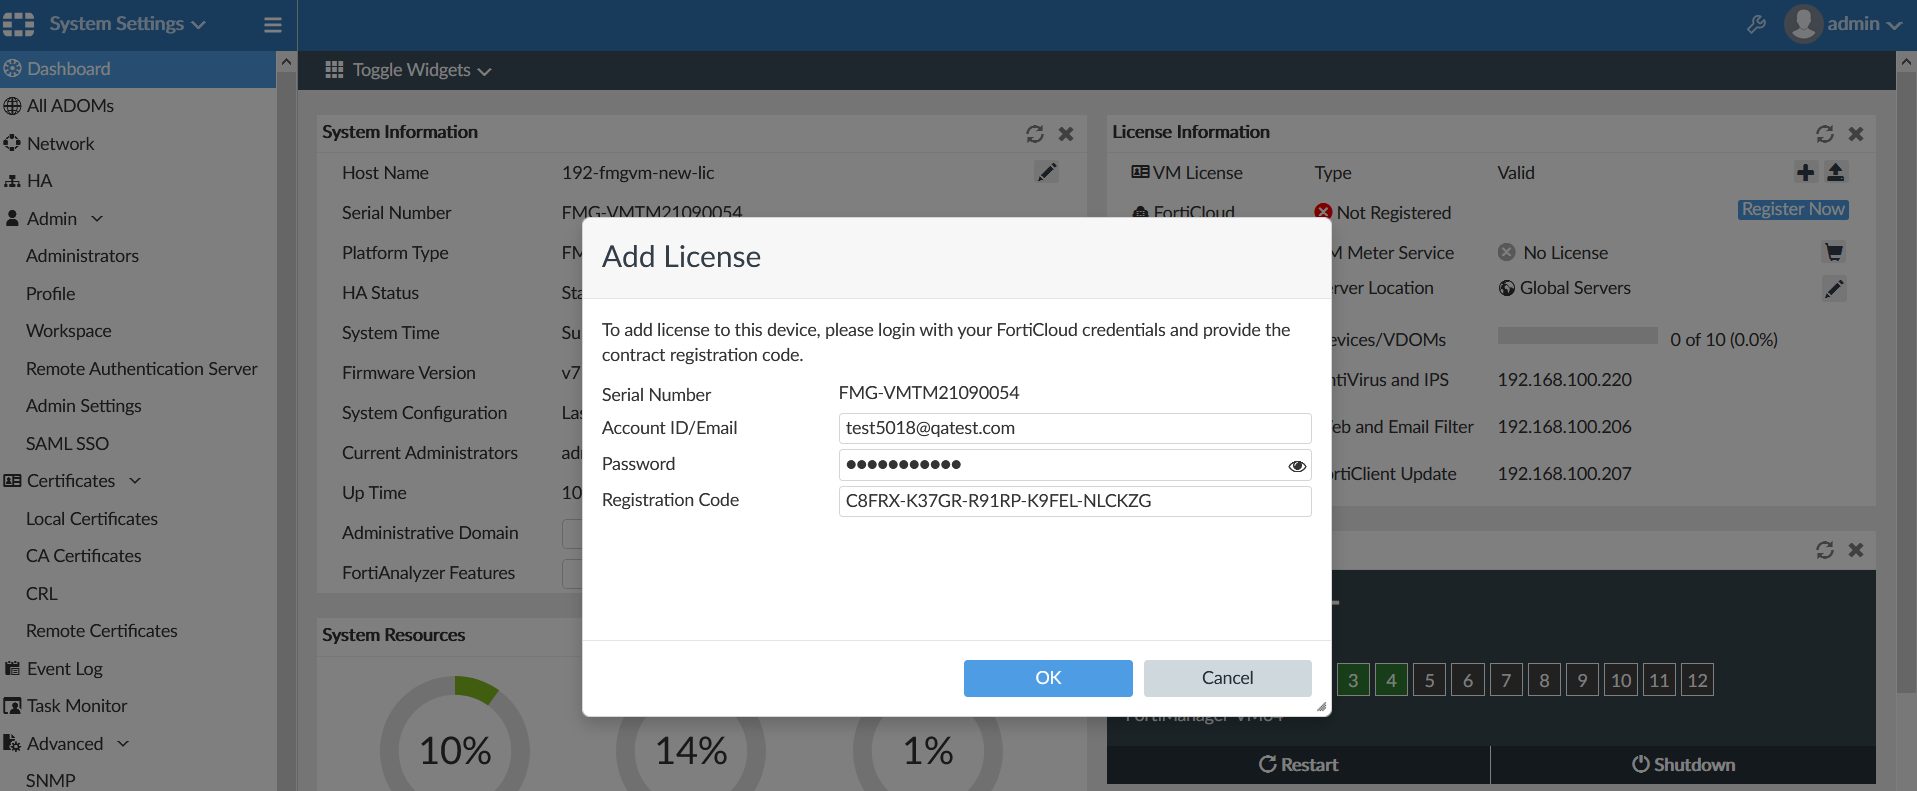Select Administrators in the sidebar
This screenshot has height=791, width=1917.
(x=82, y=256)
